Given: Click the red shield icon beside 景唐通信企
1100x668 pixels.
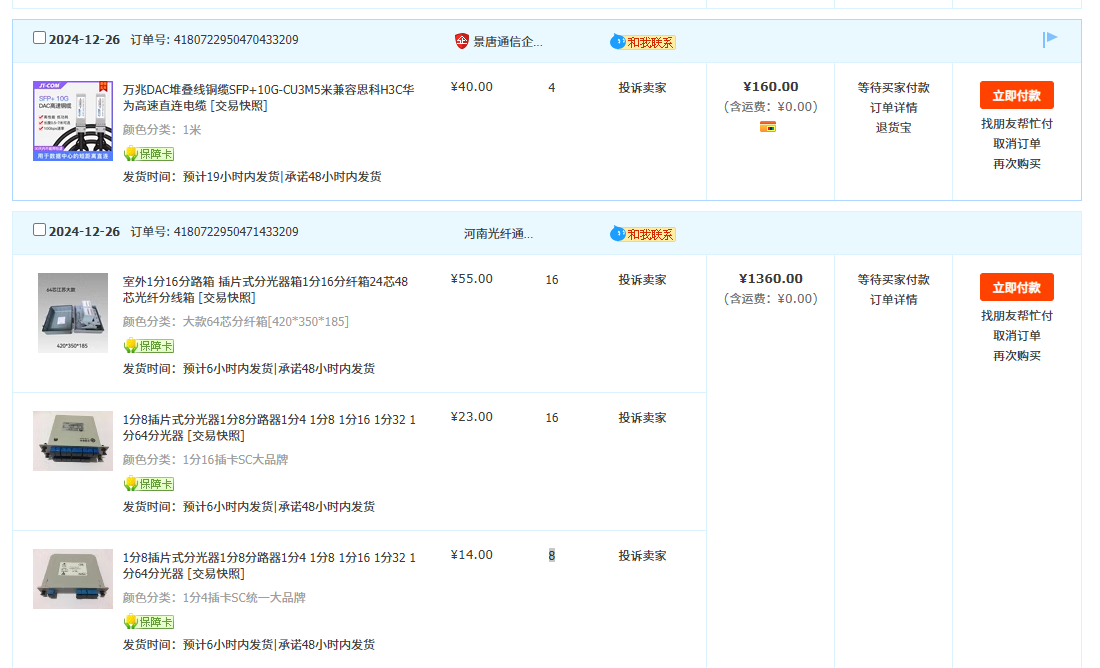Looking at the screenshot, I should [x=461, y=41].
